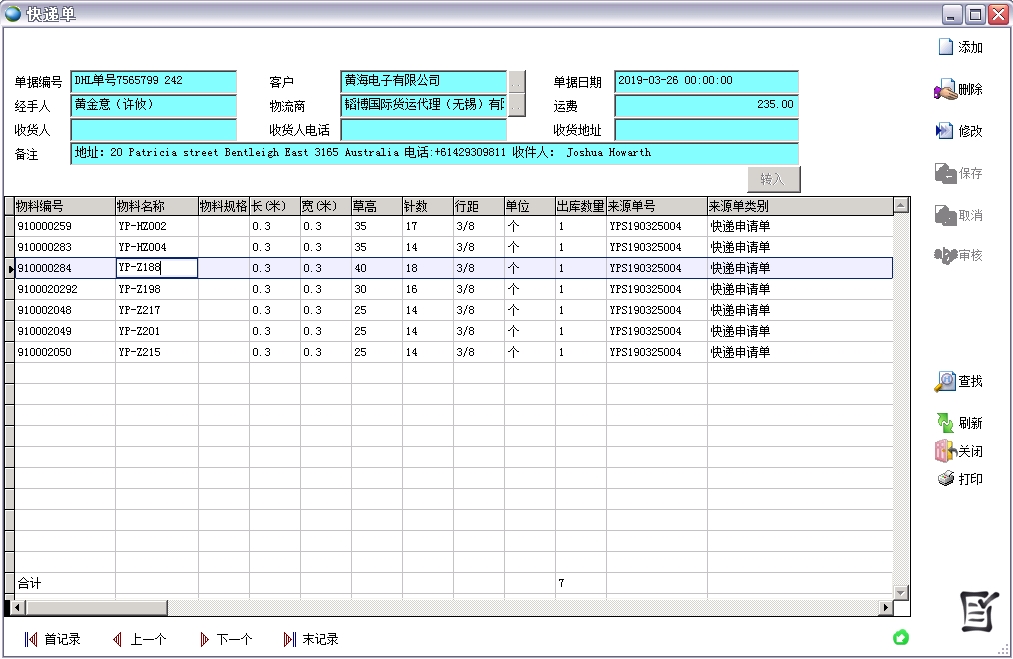This screenshot has height=659, width=1013.
Task: Open the 客户 lookup button
Action: click(516, 81)
